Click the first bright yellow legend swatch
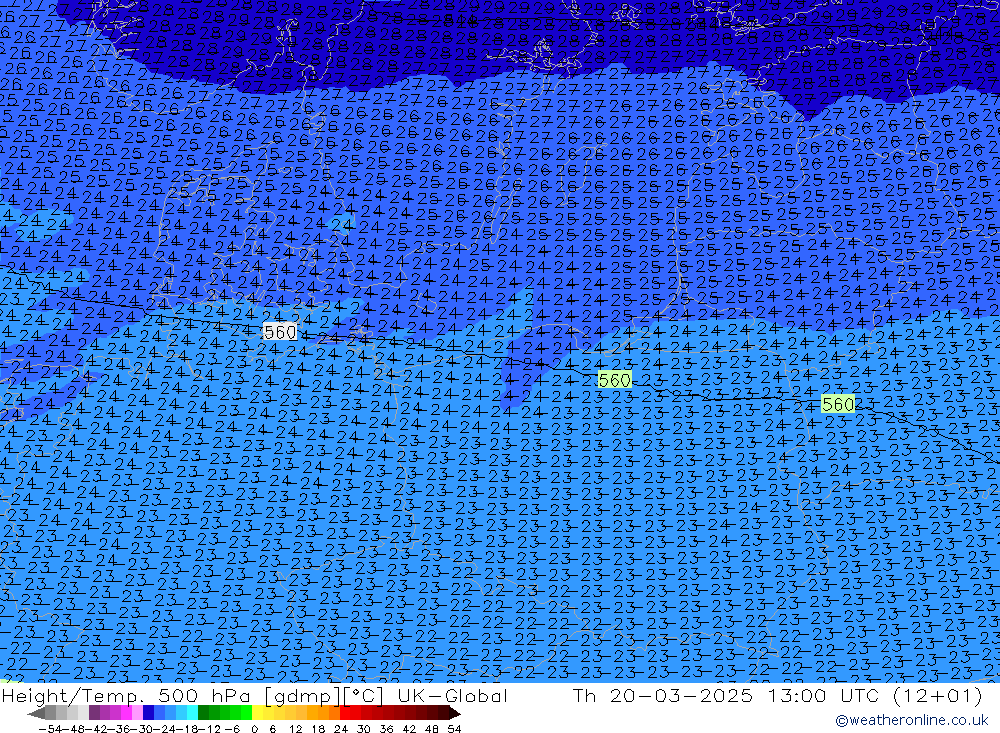Image resolution: width=1000 pixels, height=733 pixels. pos(258,713)
